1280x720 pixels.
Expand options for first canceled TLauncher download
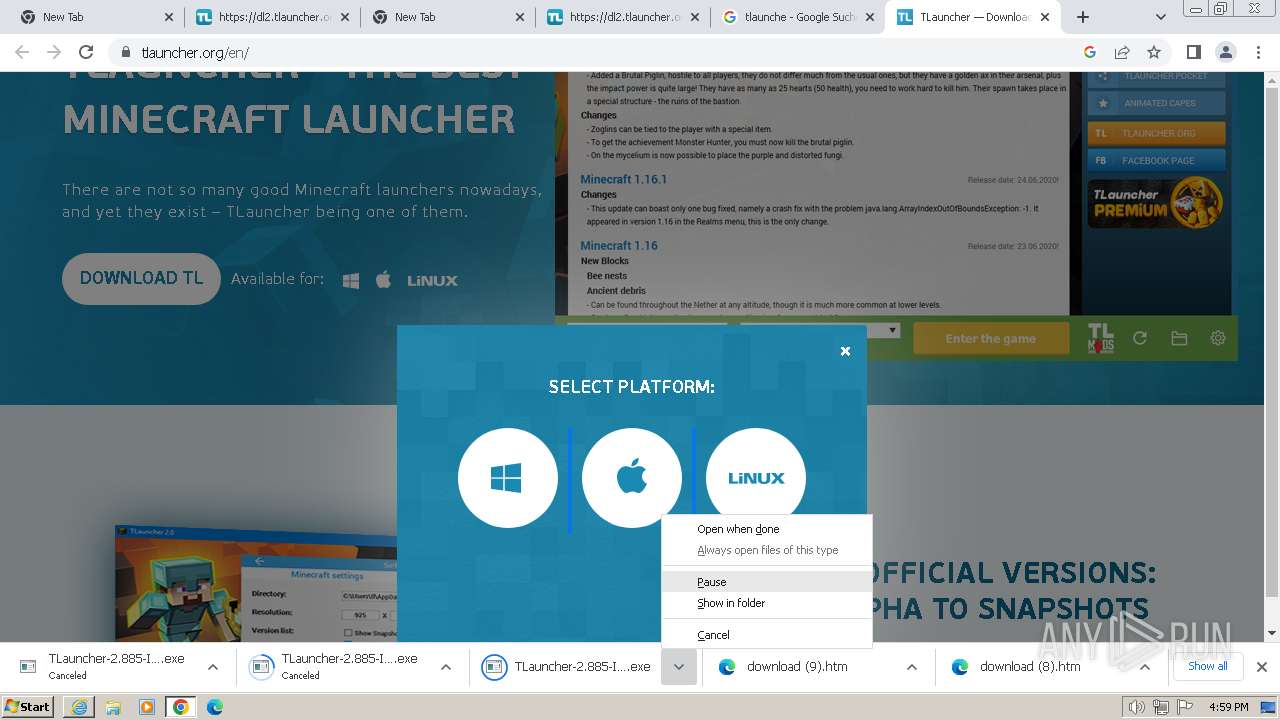(x=212, y=667)
